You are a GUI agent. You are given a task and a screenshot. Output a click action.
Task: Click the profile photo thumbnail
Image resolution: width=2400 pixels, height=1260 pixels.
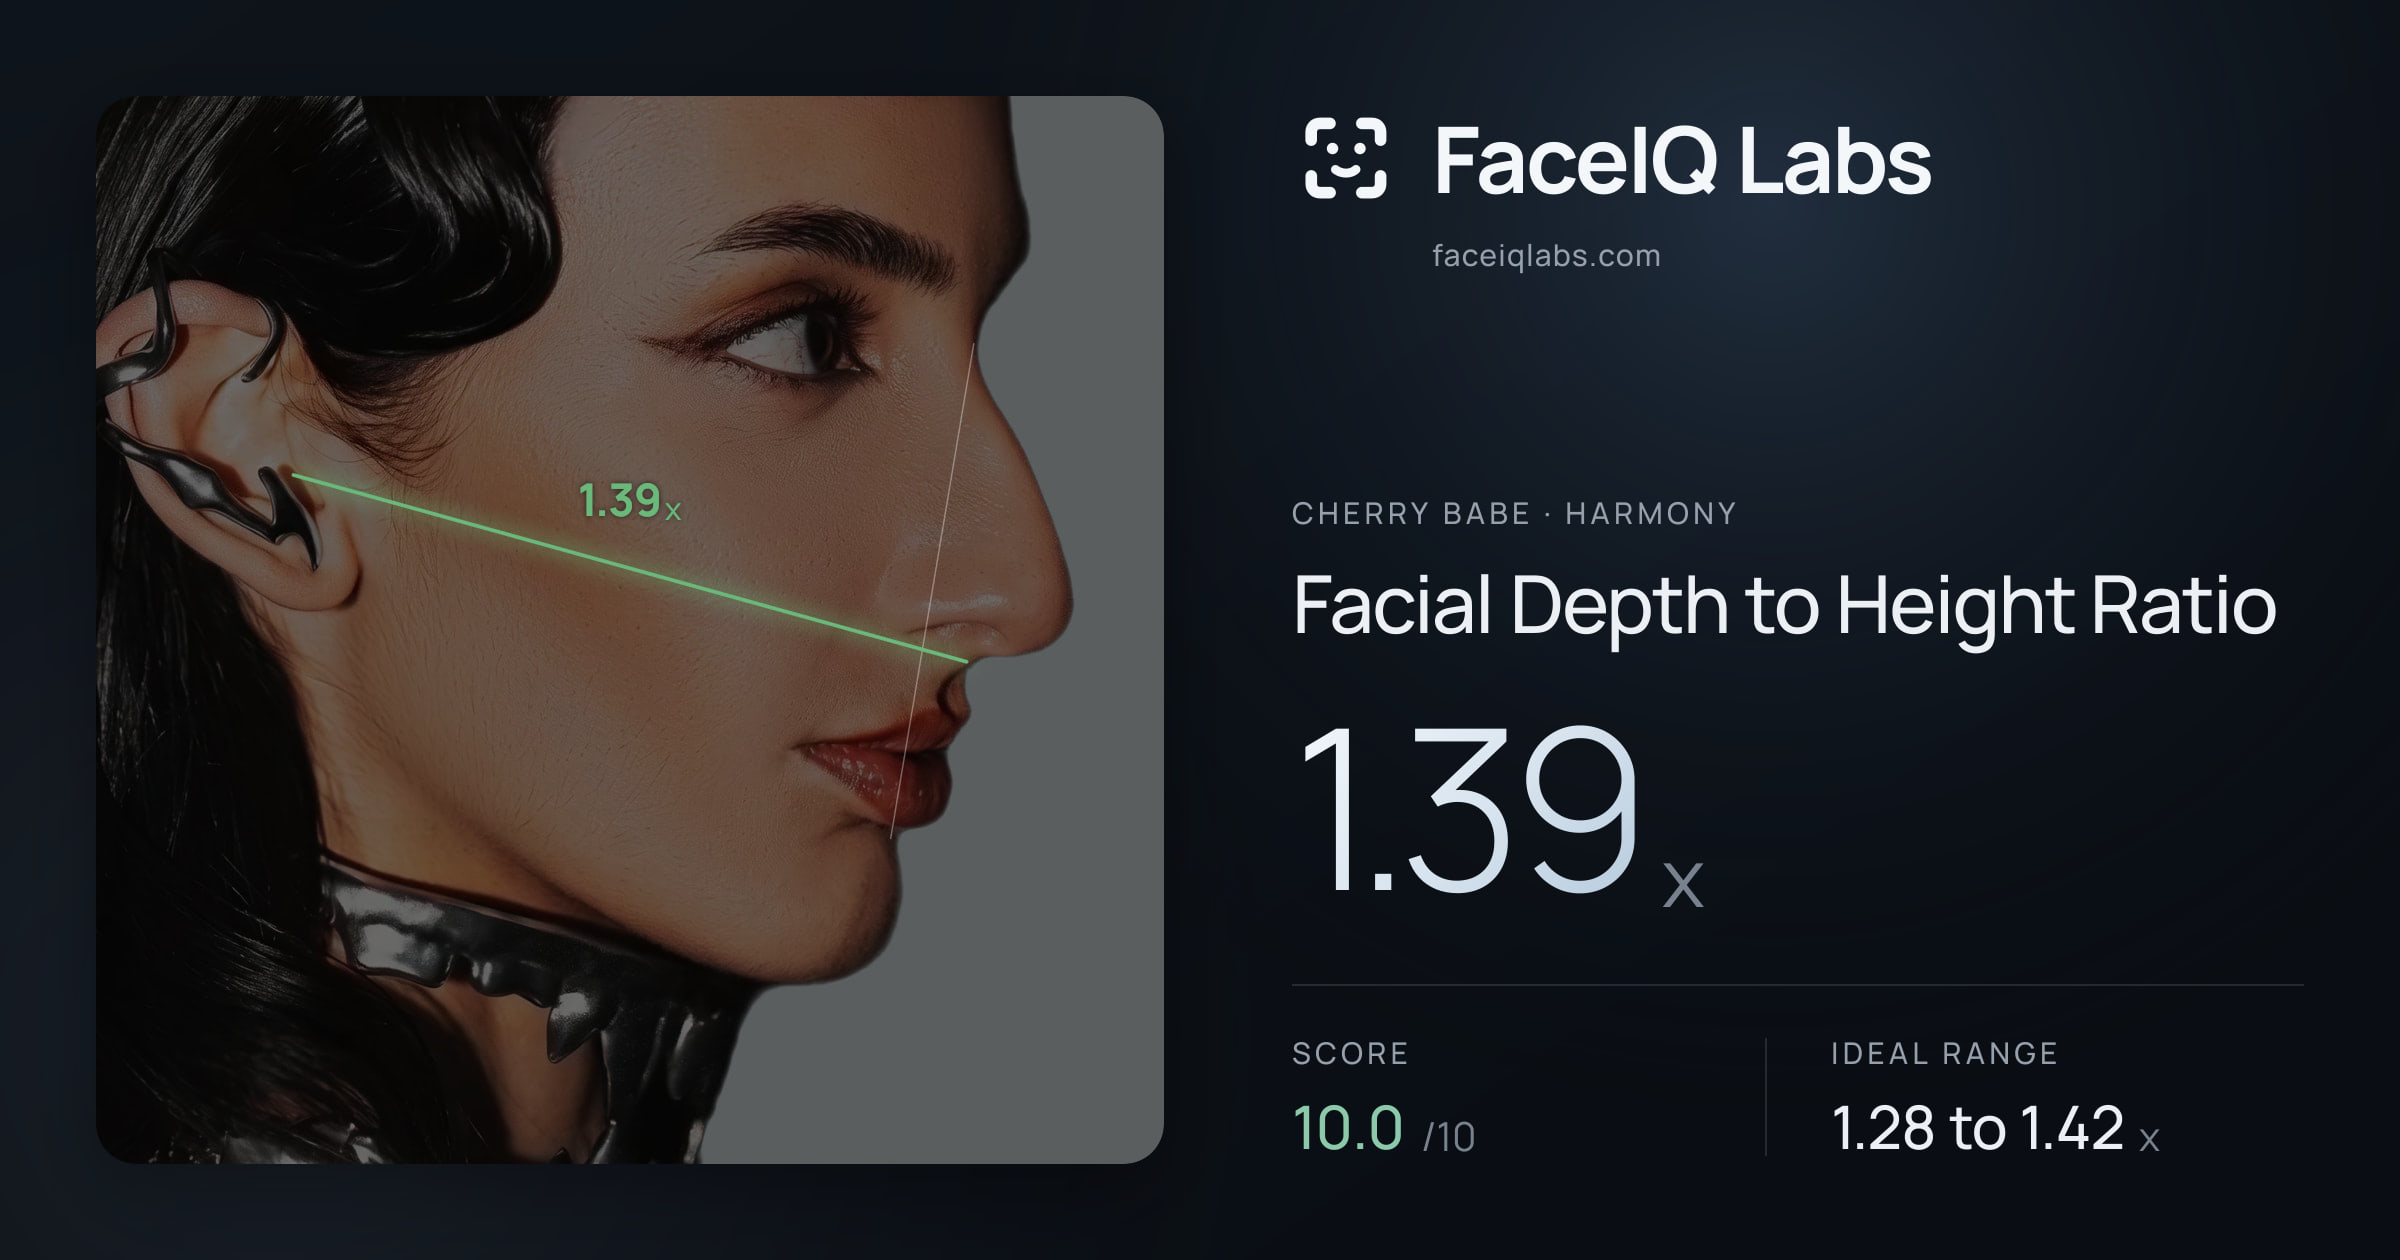click(629, 629)
